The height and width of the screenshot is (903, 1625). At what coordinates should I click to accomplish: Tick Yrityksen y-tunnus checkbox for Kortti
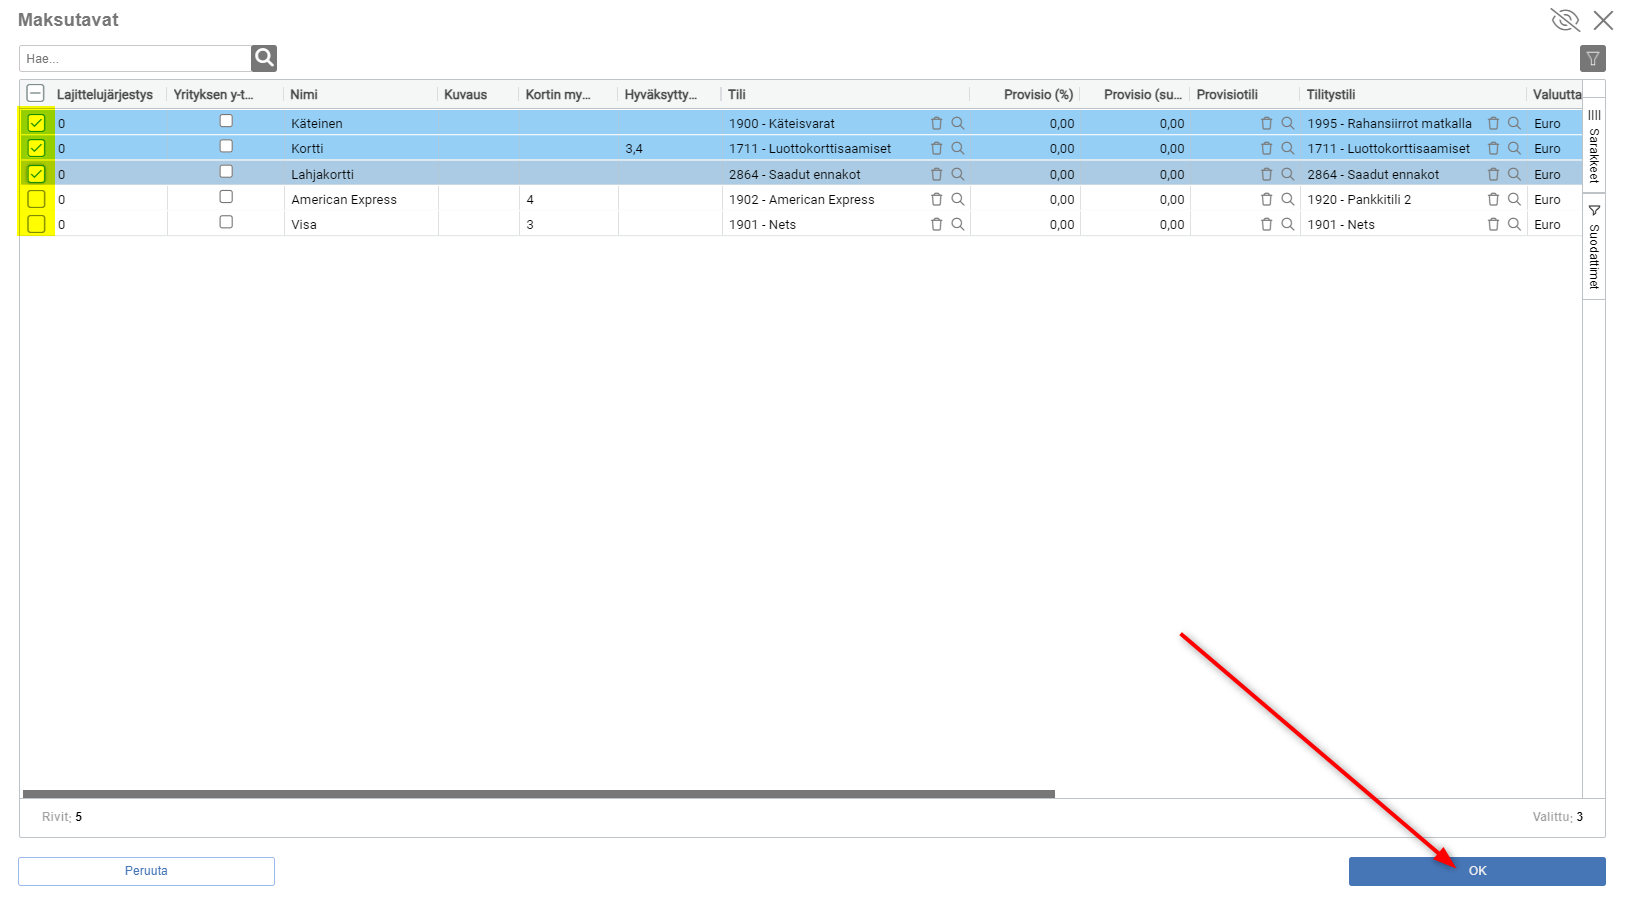pyautogui.click(x=226, y=146)
